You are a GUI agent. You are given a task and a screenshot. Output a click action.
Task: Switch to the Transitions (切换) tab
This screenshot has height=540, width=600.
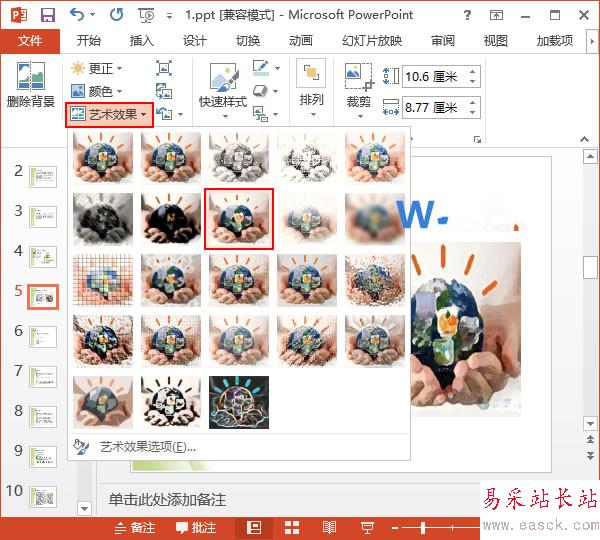coord(248,41)
